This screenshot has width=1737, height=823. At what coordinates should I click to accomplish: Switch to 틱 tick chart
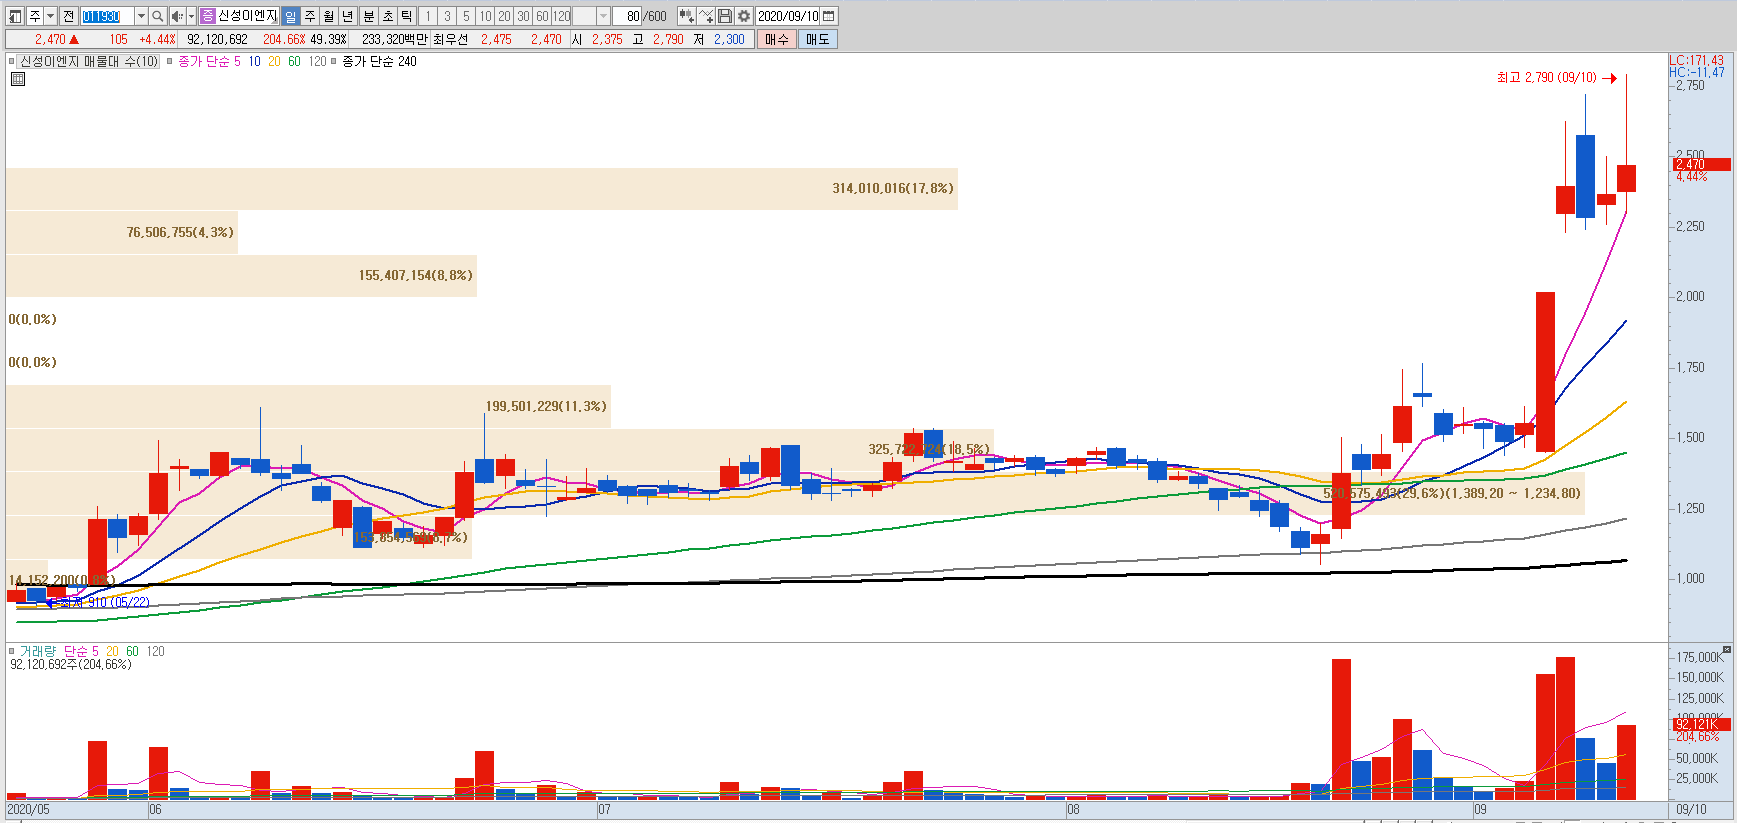(x=406, y=16)
